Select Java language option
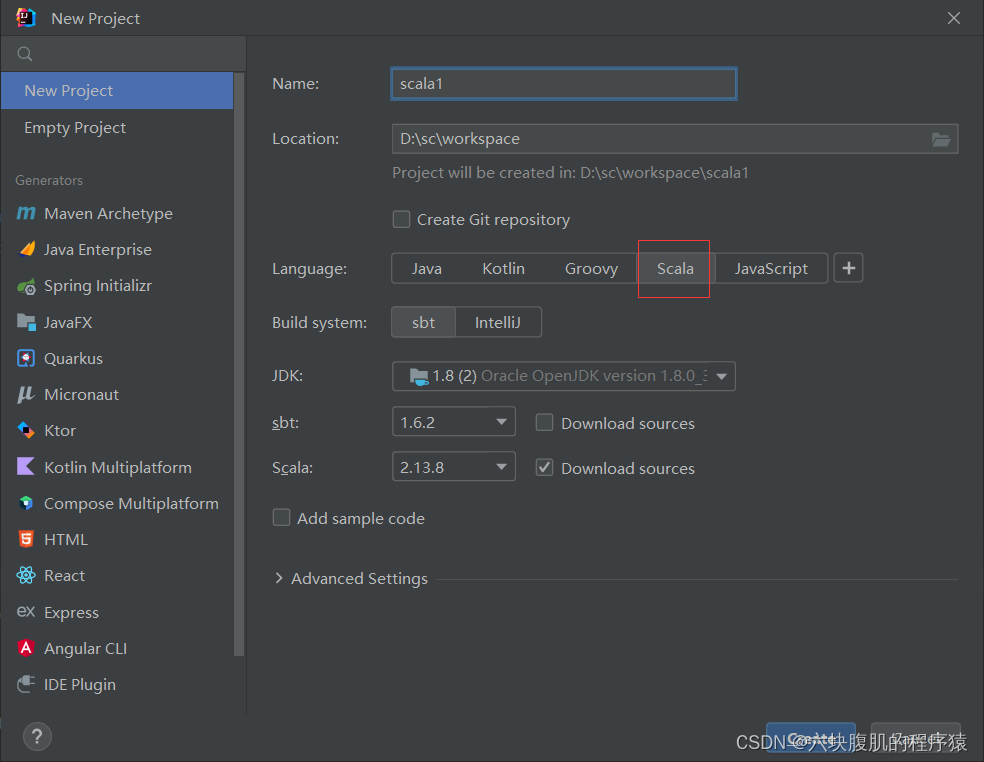 (x=427, y=269)
